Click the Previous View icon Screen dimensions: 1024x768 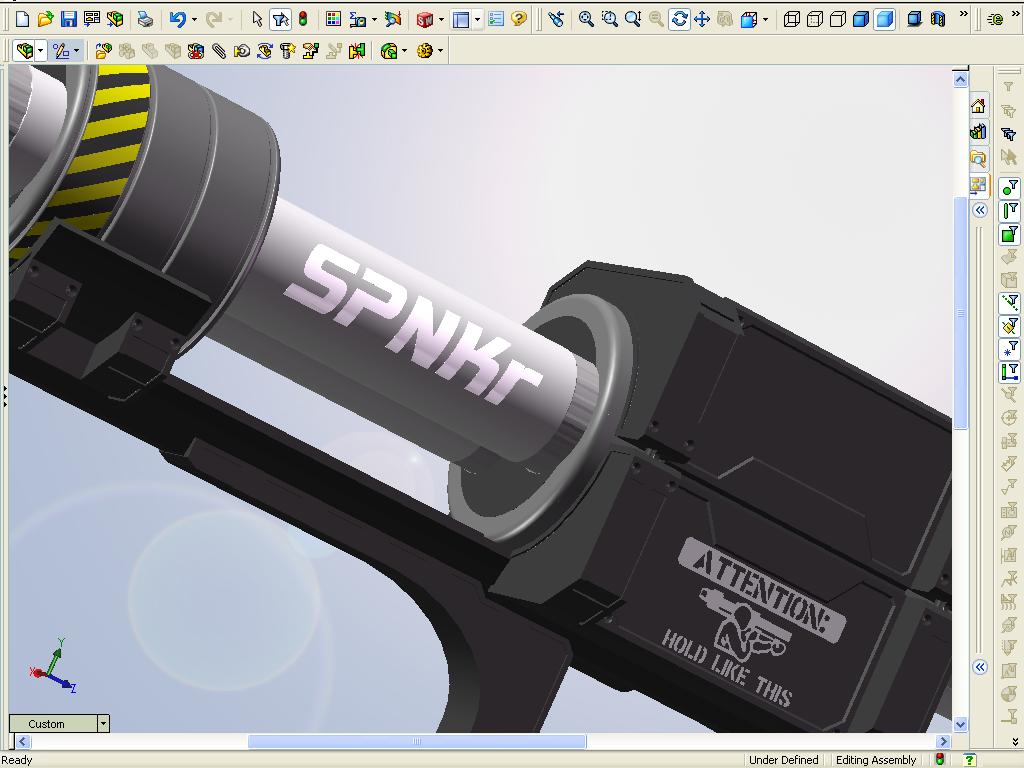pyautogui.click(x=556, y=19)
